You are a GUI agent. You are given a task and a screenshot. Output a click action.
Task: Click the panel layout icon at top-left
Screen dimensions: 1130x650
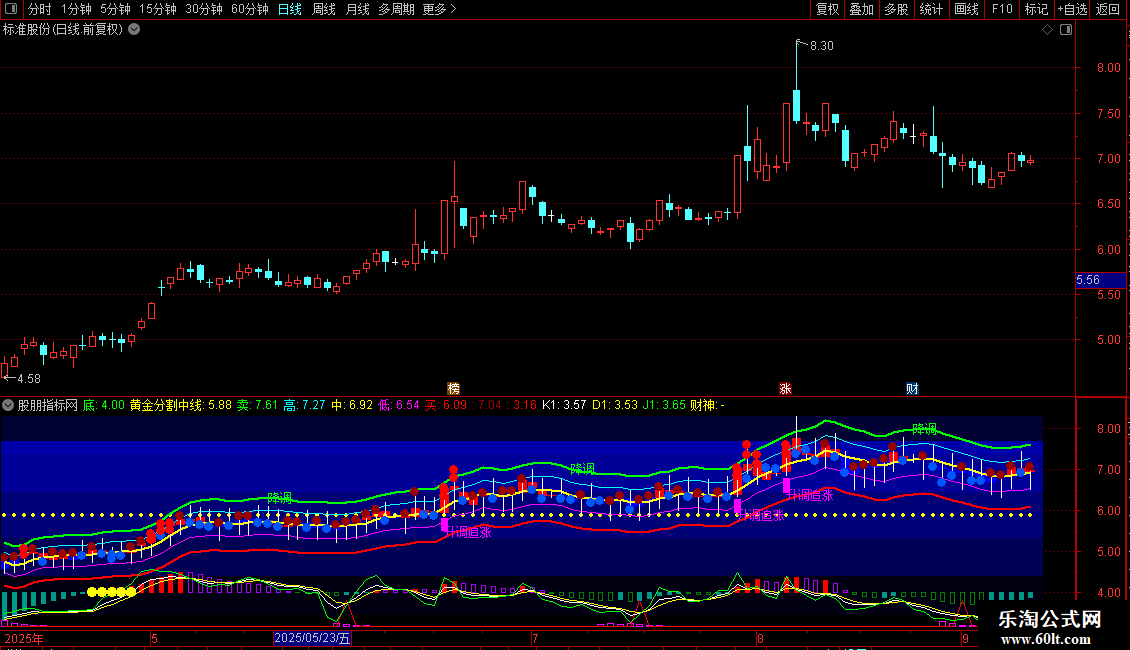pos(11,9)
